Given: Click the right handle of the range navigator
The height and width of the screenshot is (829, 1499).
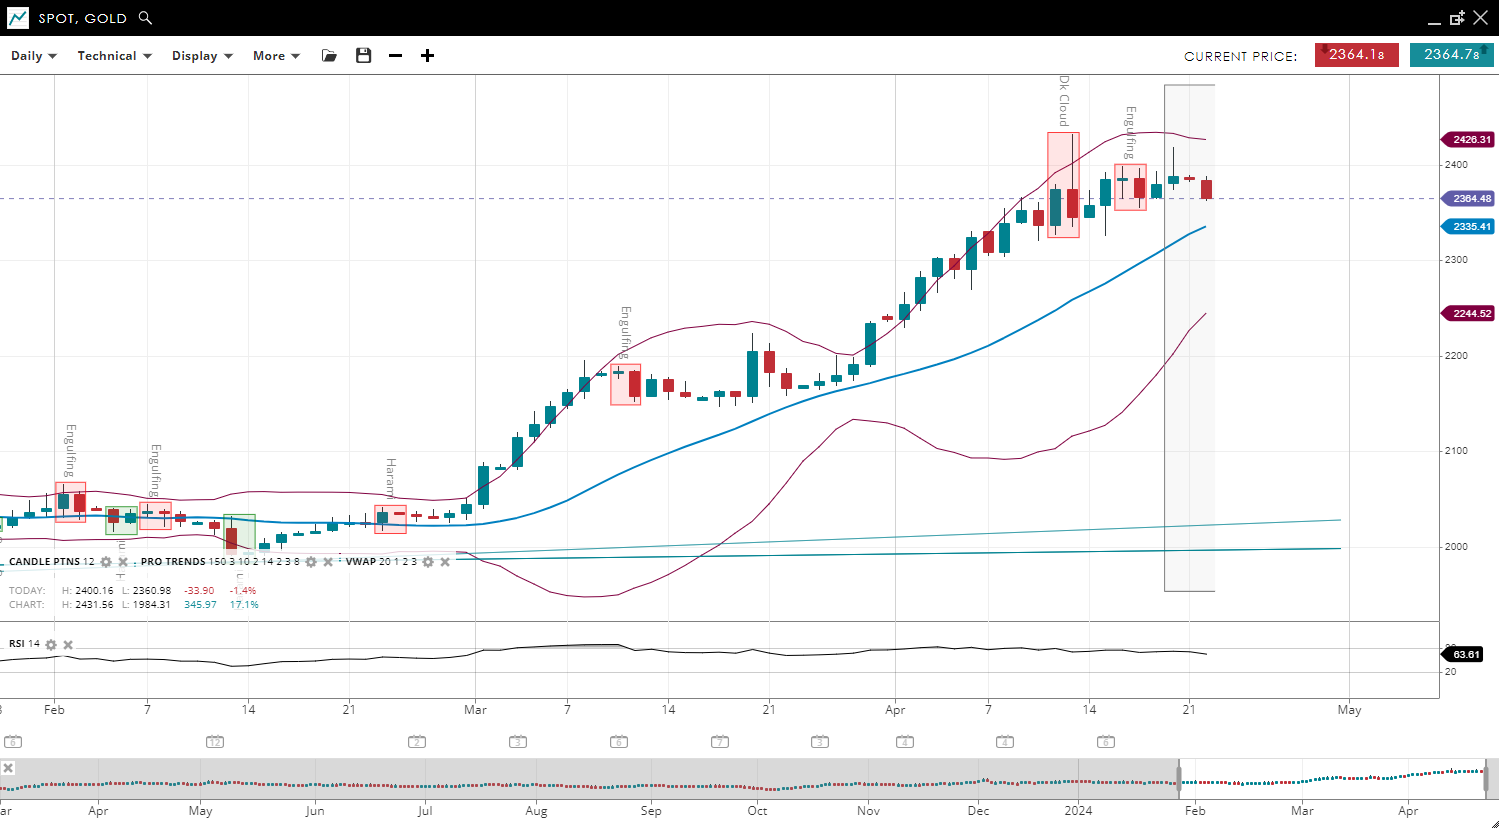Looking at the screenshot, I should coord(1486,777).
